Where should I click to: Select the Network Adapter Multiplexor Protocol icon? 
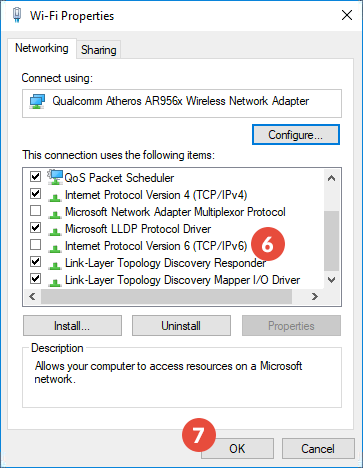(55, 214)
